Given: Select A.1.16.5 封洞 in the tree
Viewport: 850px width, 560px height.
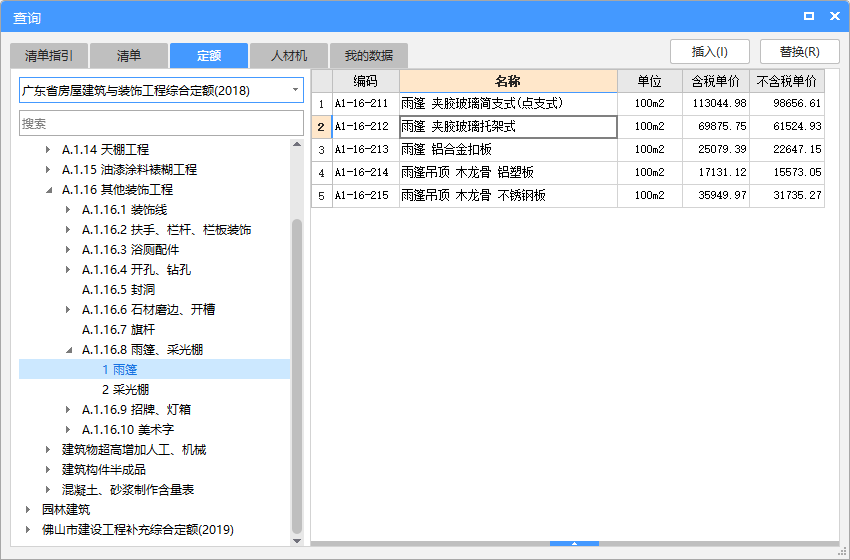Looking at the screenshot, I should click(x=119, y=289).
